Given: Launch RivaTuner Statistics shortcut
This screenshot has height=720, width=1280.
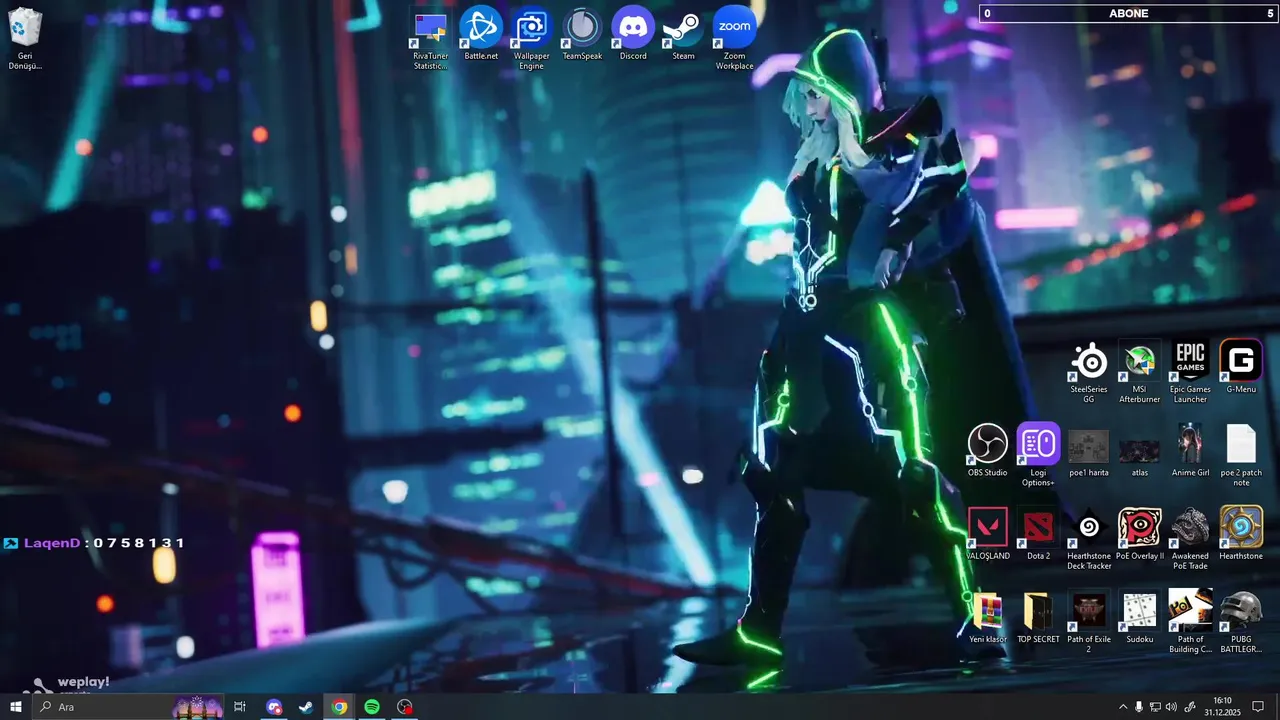Looking at the screenshot, I should 430,39.
